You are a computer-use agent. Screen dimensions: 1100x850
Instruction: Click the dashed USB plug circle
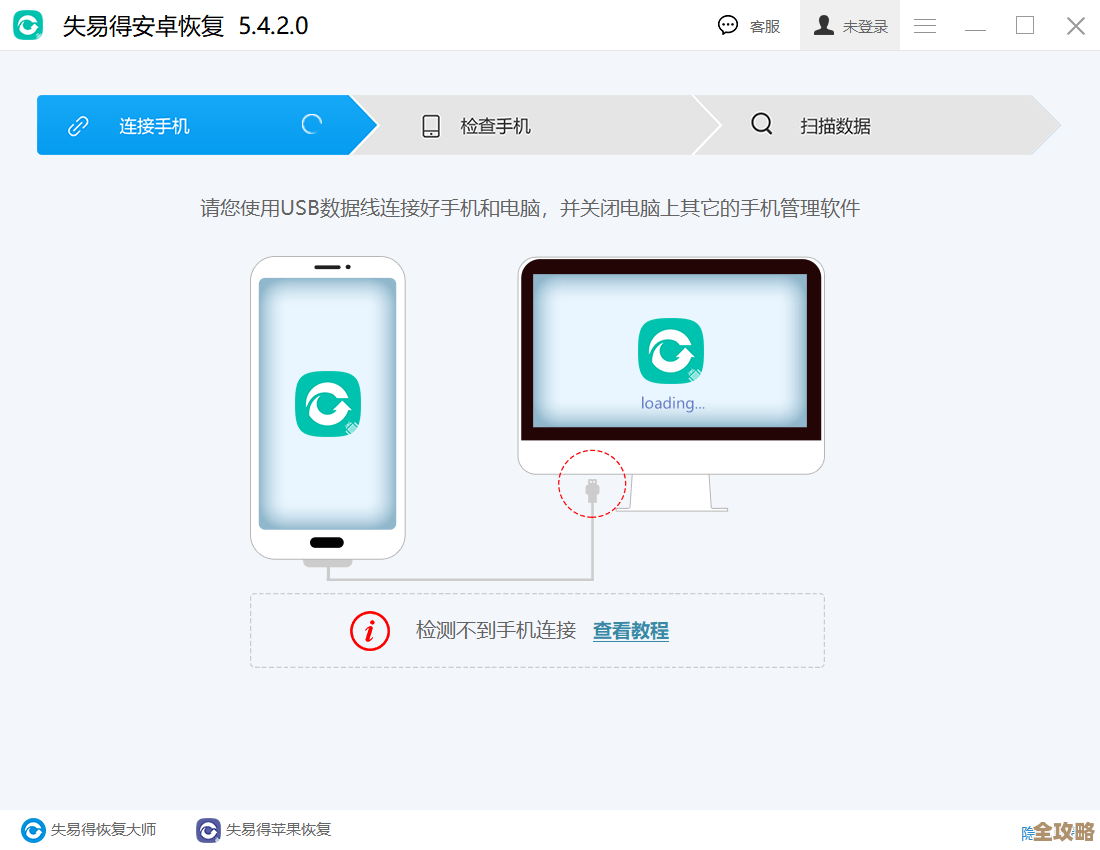click(x=591, y=483)
